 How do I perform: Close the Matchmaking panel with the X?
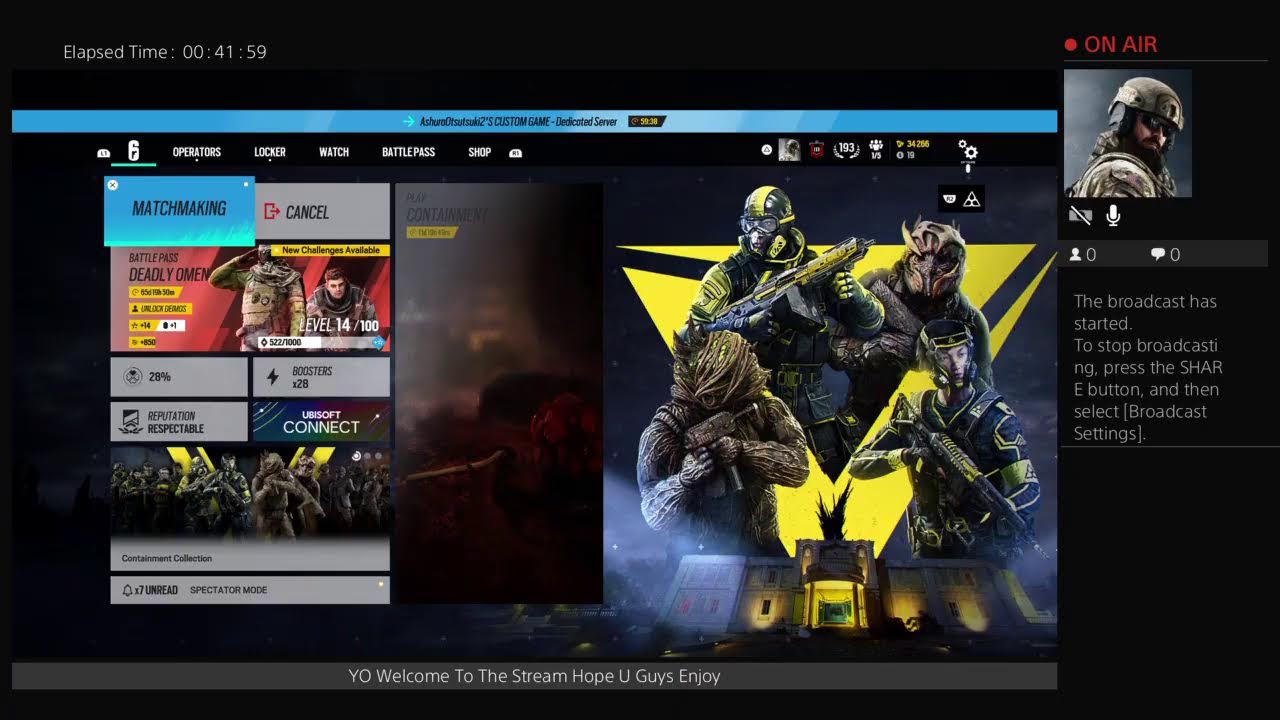113,185
